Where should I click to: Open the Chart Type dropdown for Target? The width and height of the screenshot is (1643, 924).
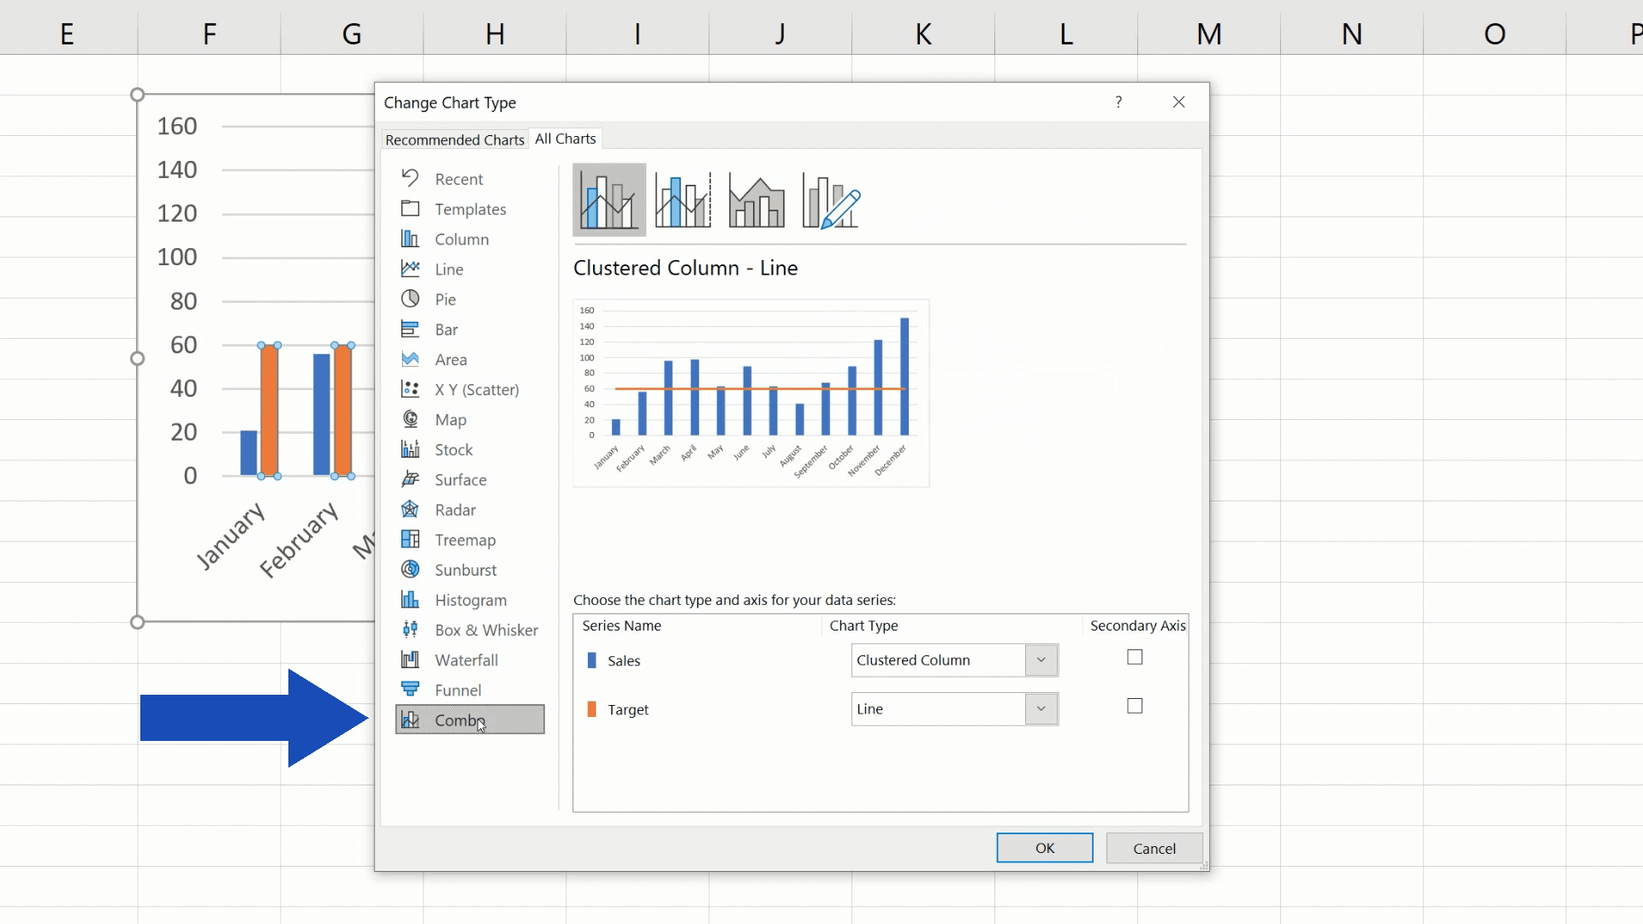click(x=1040, y=708)
